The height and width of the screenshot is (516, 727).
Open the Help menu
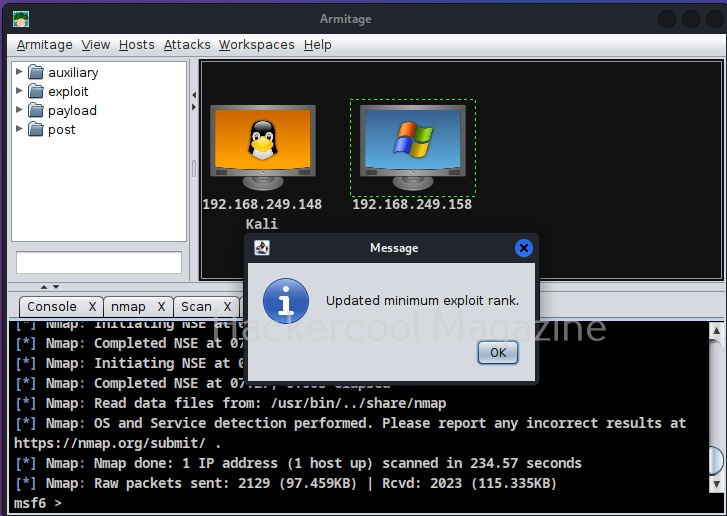click(x=318, y=45)
